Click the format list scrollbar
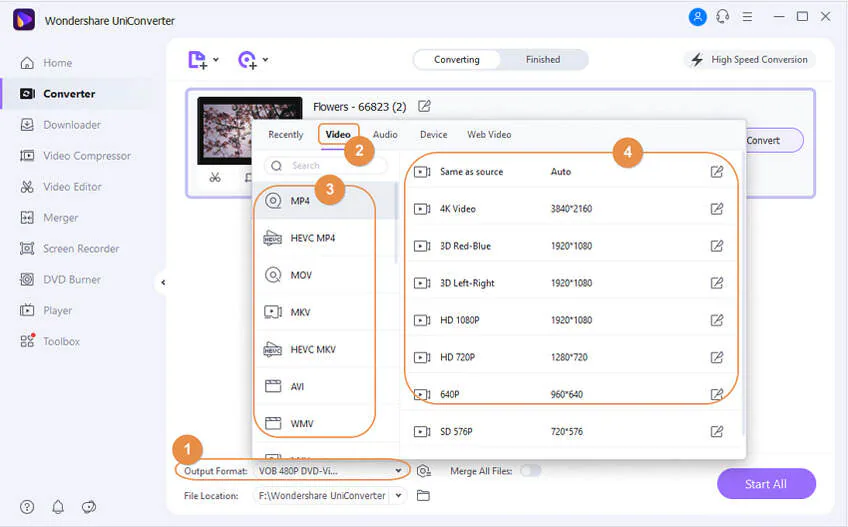Screen dimensions: 848x527 point(396,223)
